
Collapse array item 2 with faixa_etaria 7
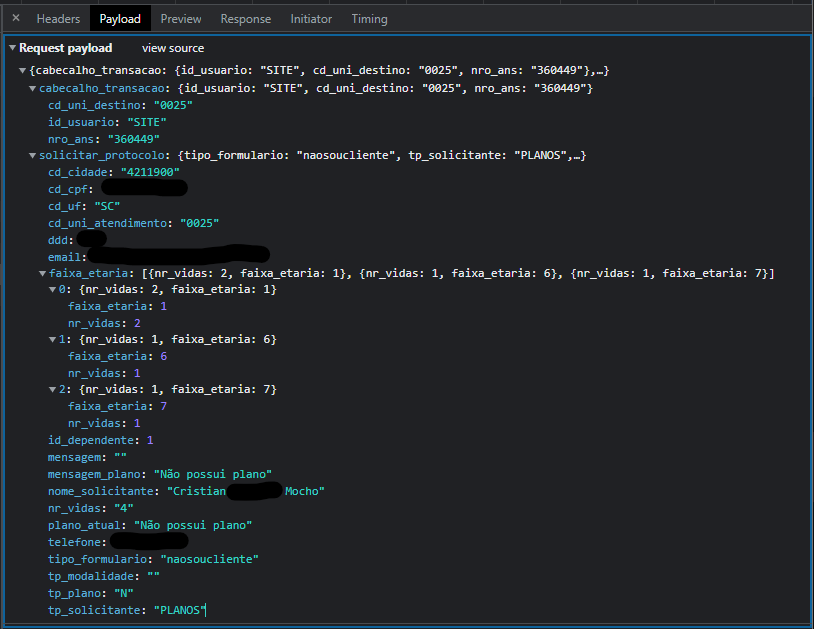[52, 389]
